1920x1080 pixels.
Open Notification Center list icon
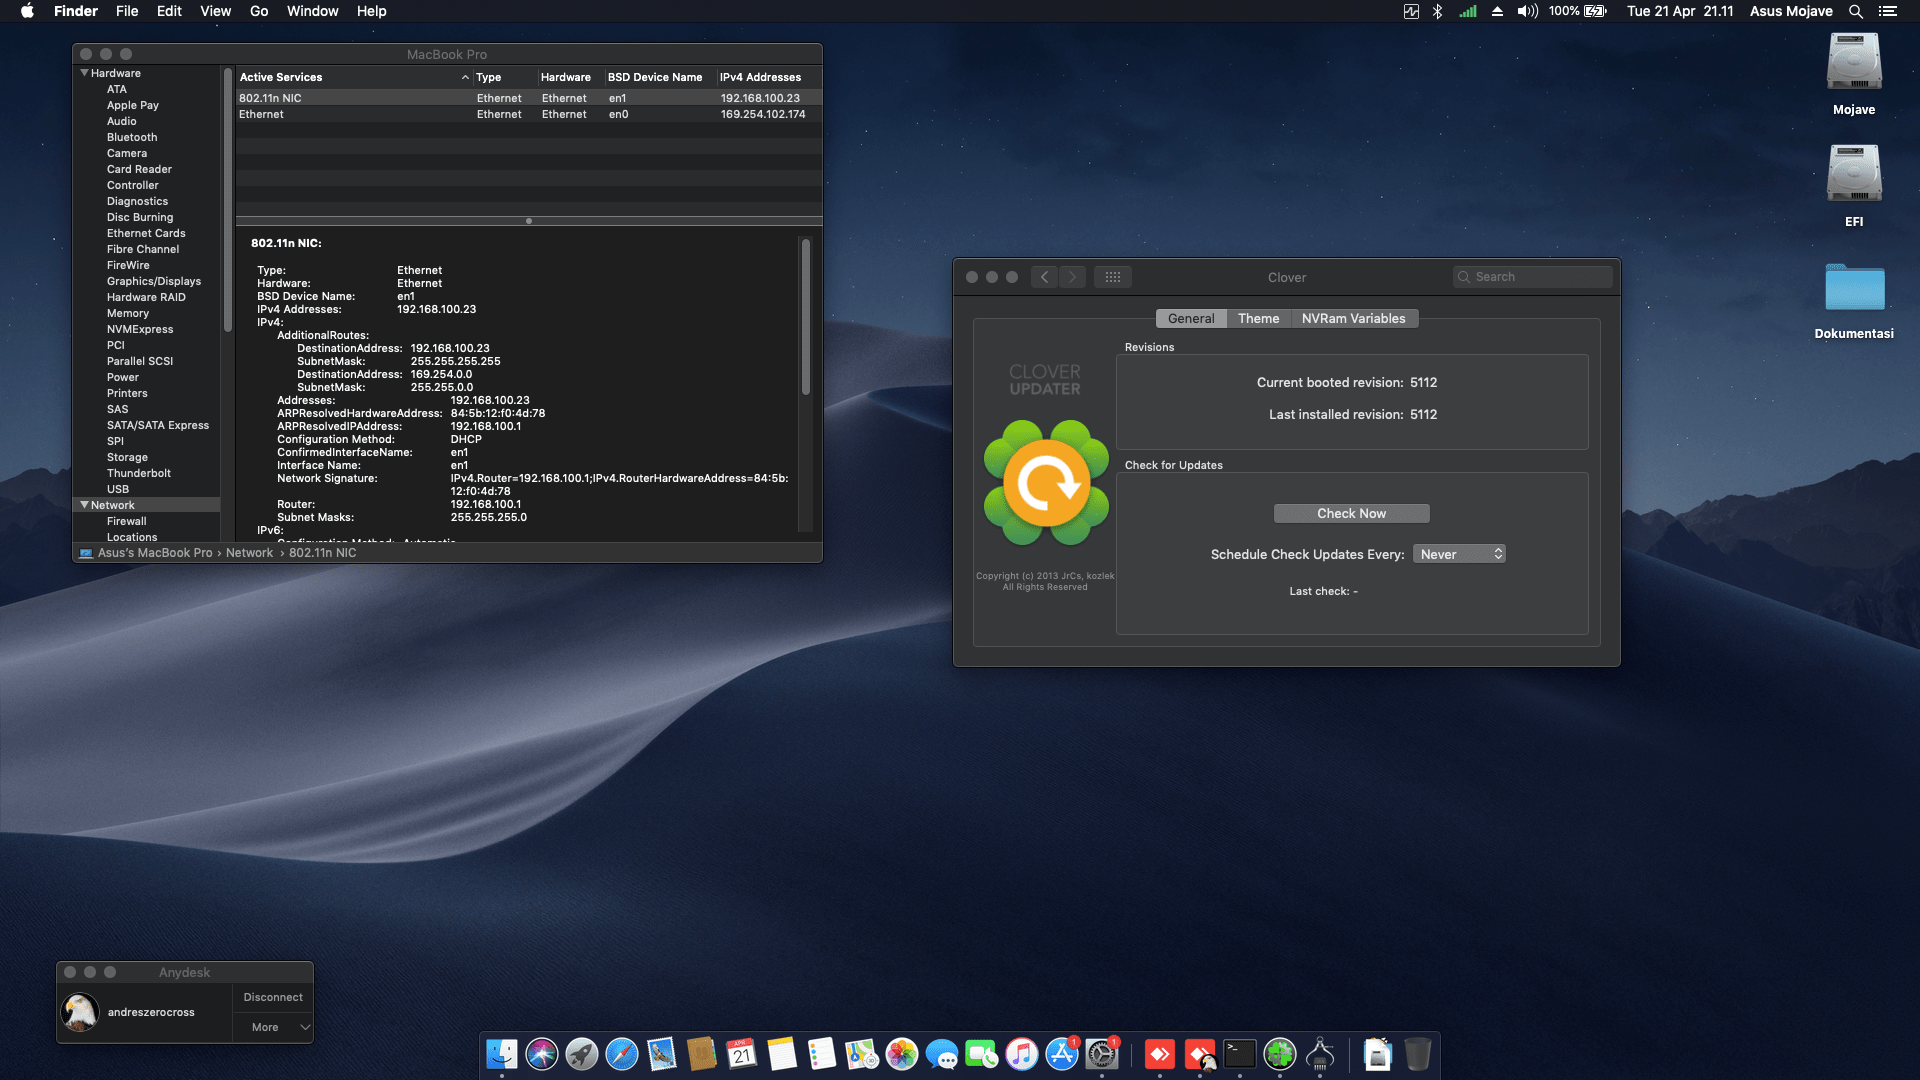(x=1888, y=11)
